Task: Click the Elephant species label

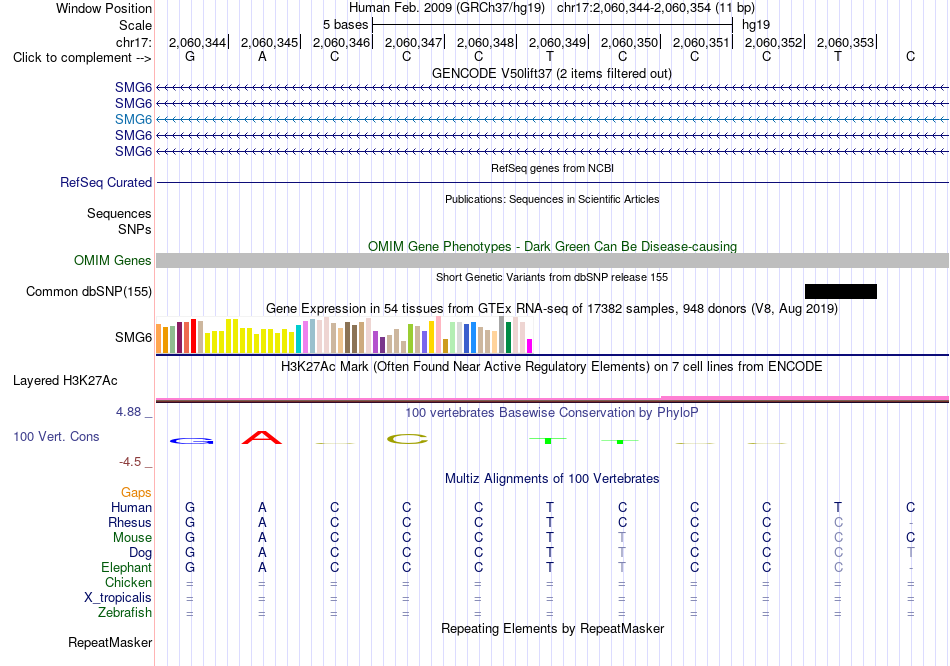Action: tap(126, 568)
